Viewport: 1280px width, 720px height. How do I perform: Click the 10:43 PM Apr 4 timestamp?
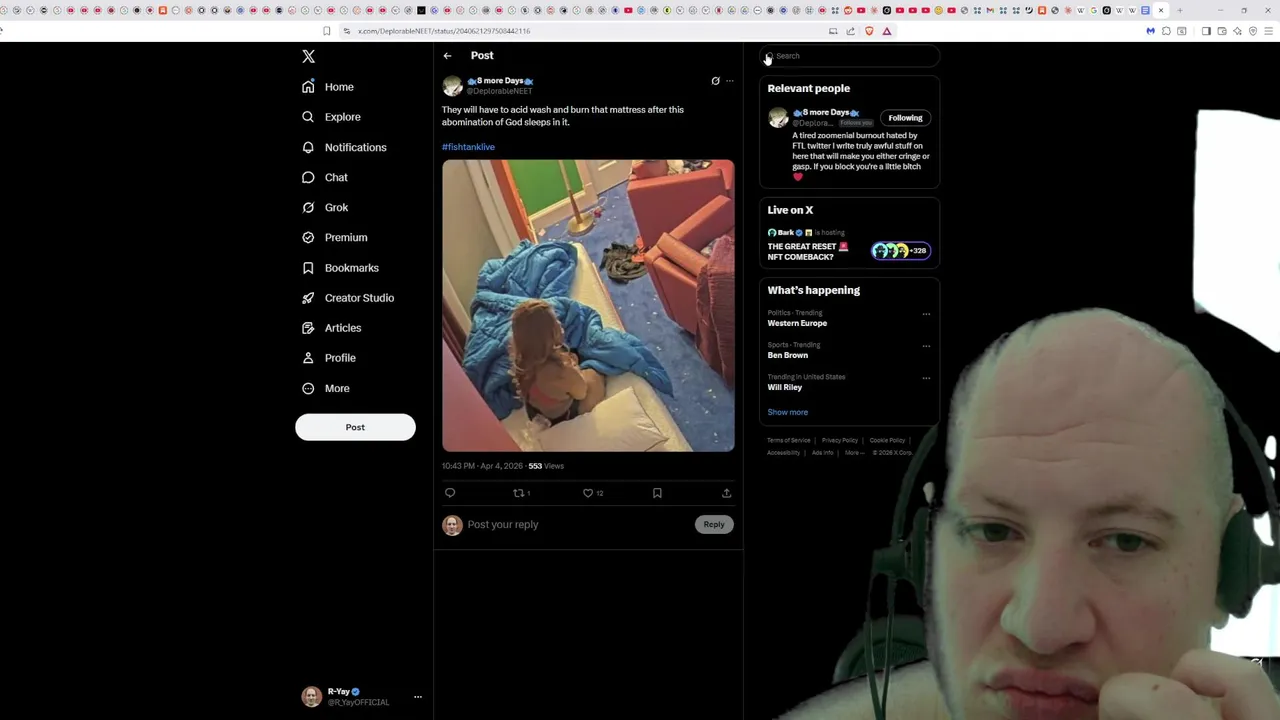click(482, 466)
